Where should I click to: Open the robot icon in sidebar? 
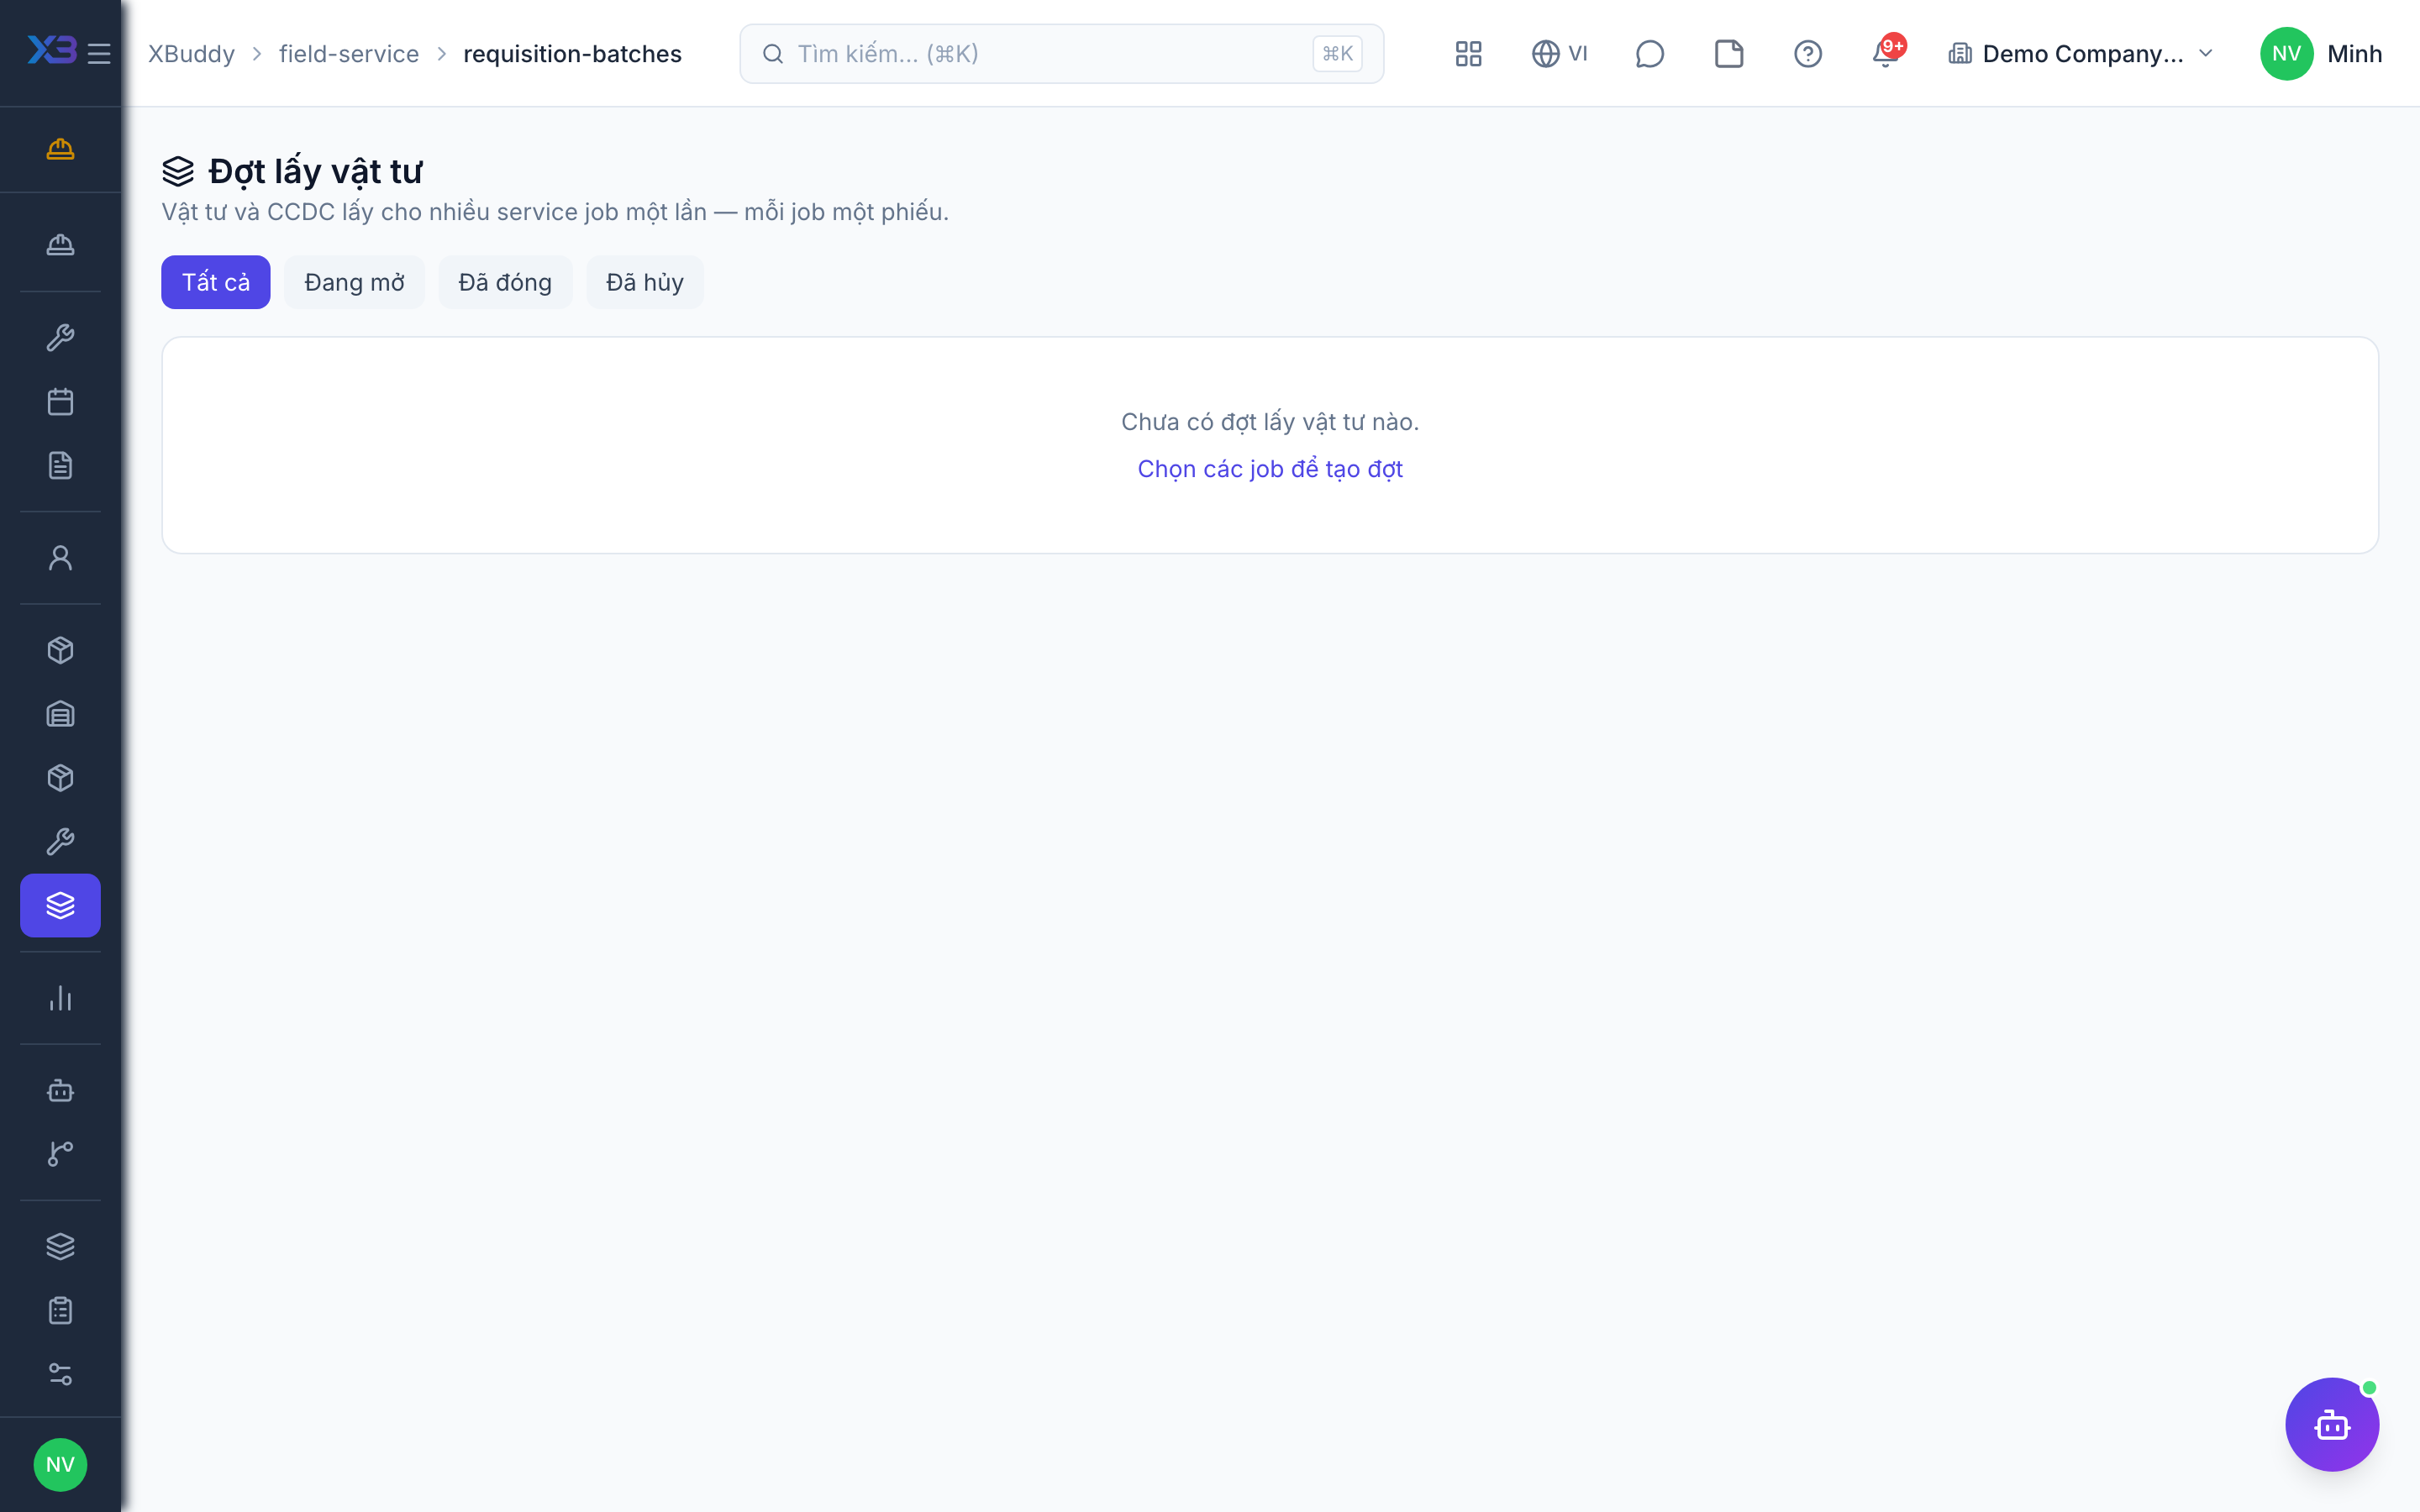click(60, 1090)
